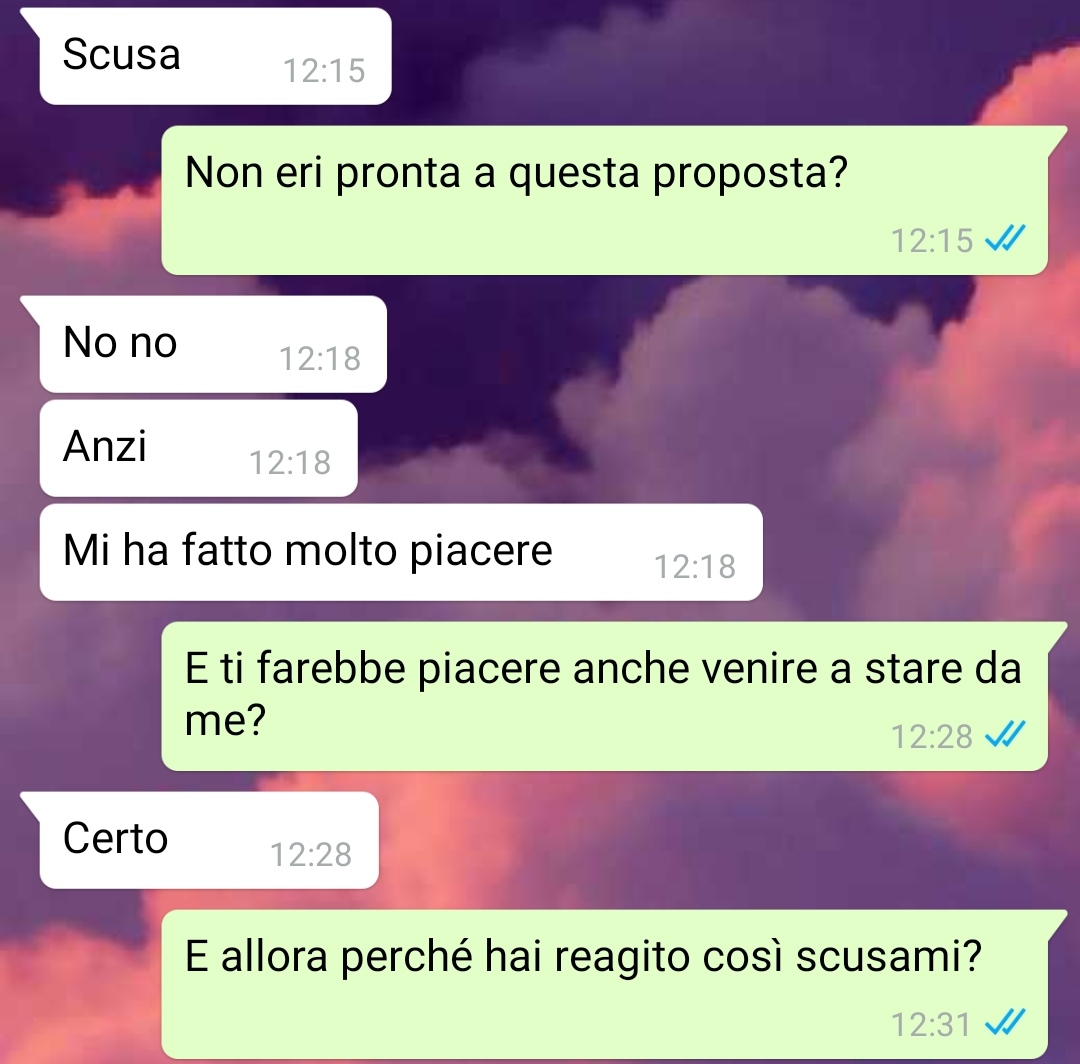Tap the 'Anzi' message bubble

pos(198,448)
